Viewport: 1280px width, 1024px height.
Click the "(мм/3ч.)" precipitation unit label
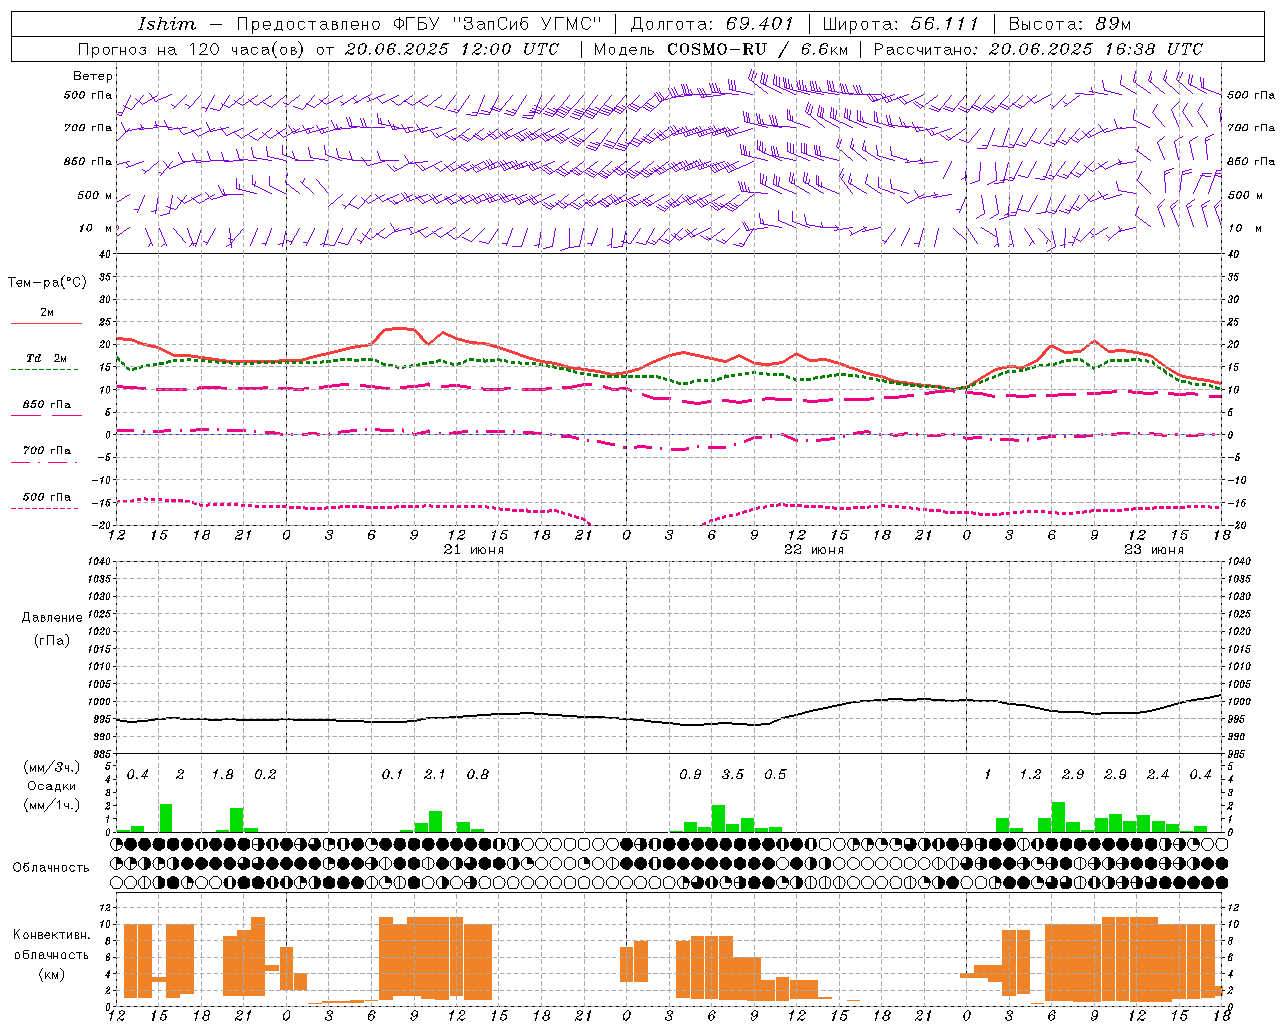pos(52,768)
